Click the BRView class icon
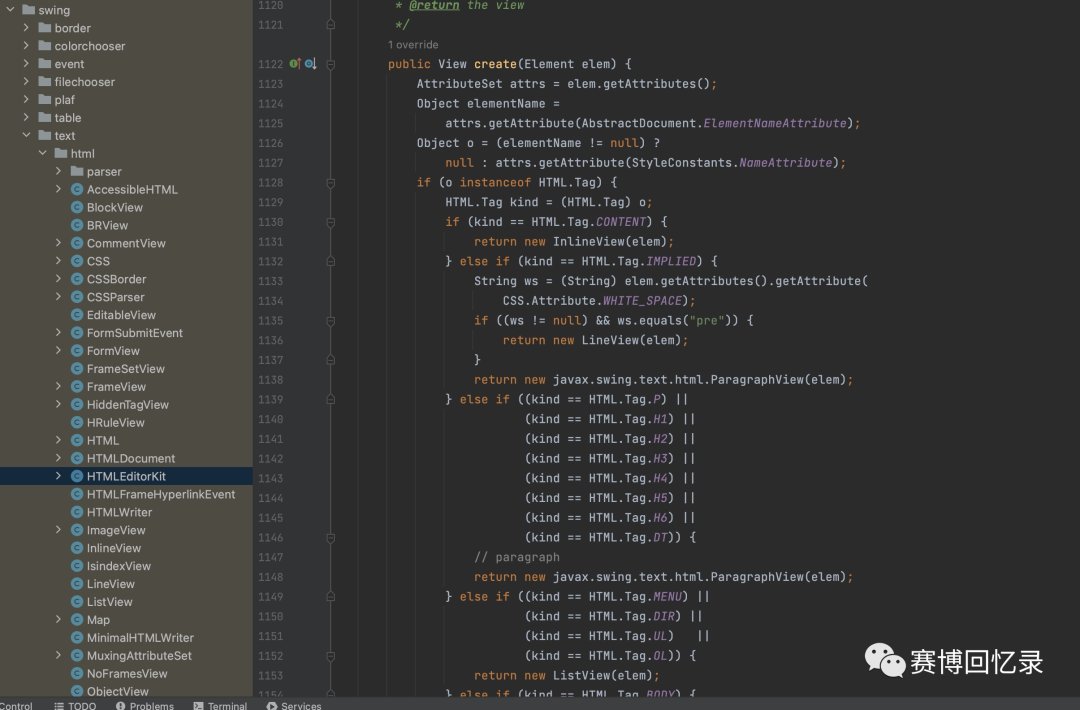Screen dimensions: 1080x710 coord(77,225)
